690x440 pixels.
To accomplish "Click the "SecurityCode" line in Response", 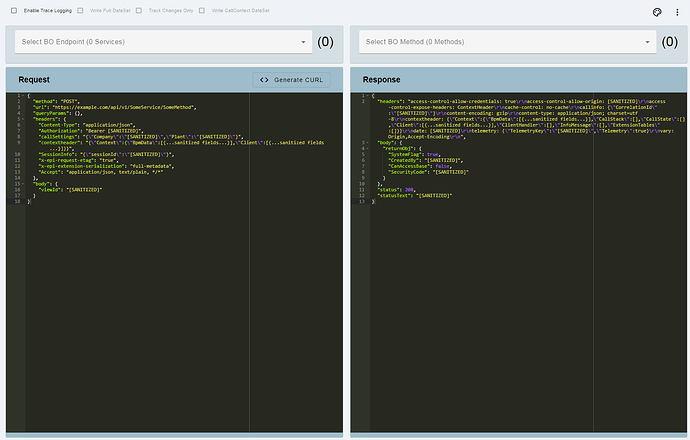I will pyautogui.click(x=429, y=172).
